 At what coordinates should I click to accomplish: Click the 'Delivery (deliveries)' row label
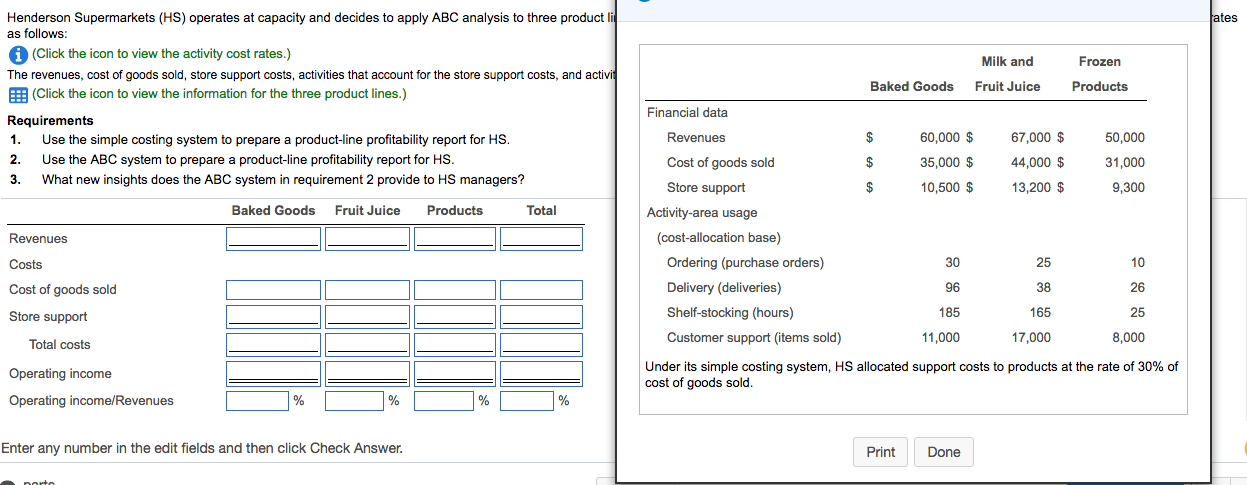point(724,288)
